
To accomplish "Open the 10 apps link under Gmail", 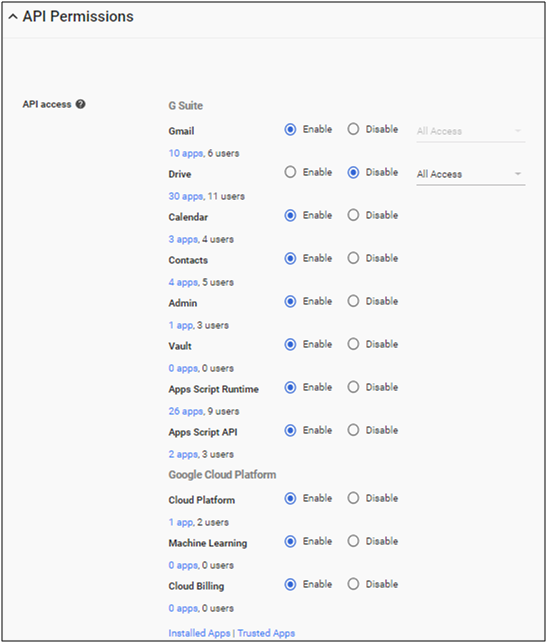I will [186, 153].
